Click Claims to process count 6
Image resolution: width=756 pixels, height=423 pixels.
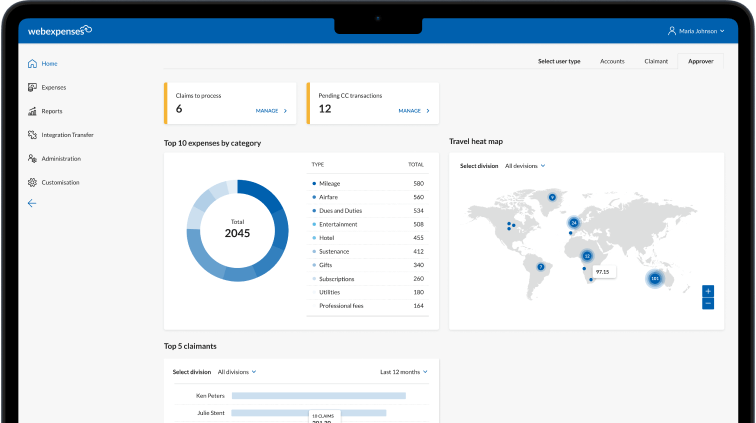point(179,109)
